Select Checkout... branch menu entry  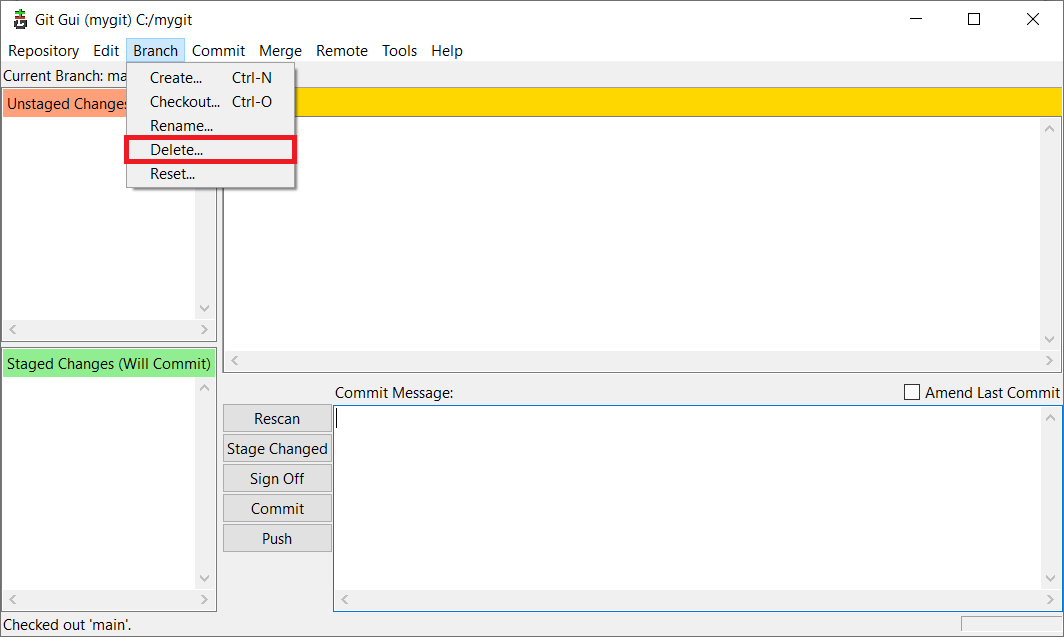tap(184, 102)
